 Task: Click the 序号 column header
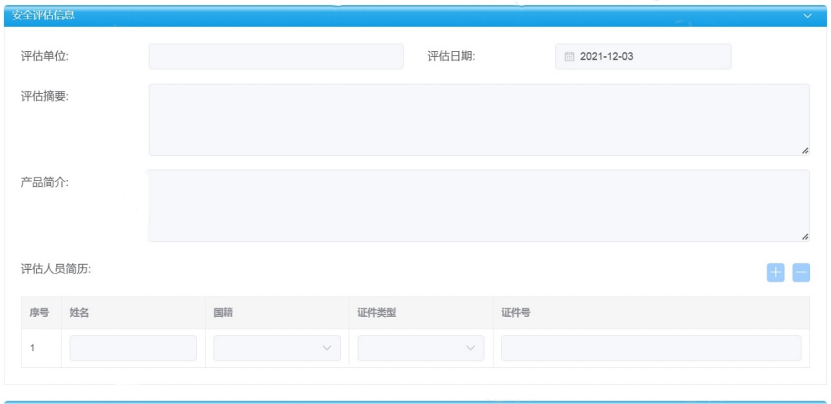[x=40, y=313]
